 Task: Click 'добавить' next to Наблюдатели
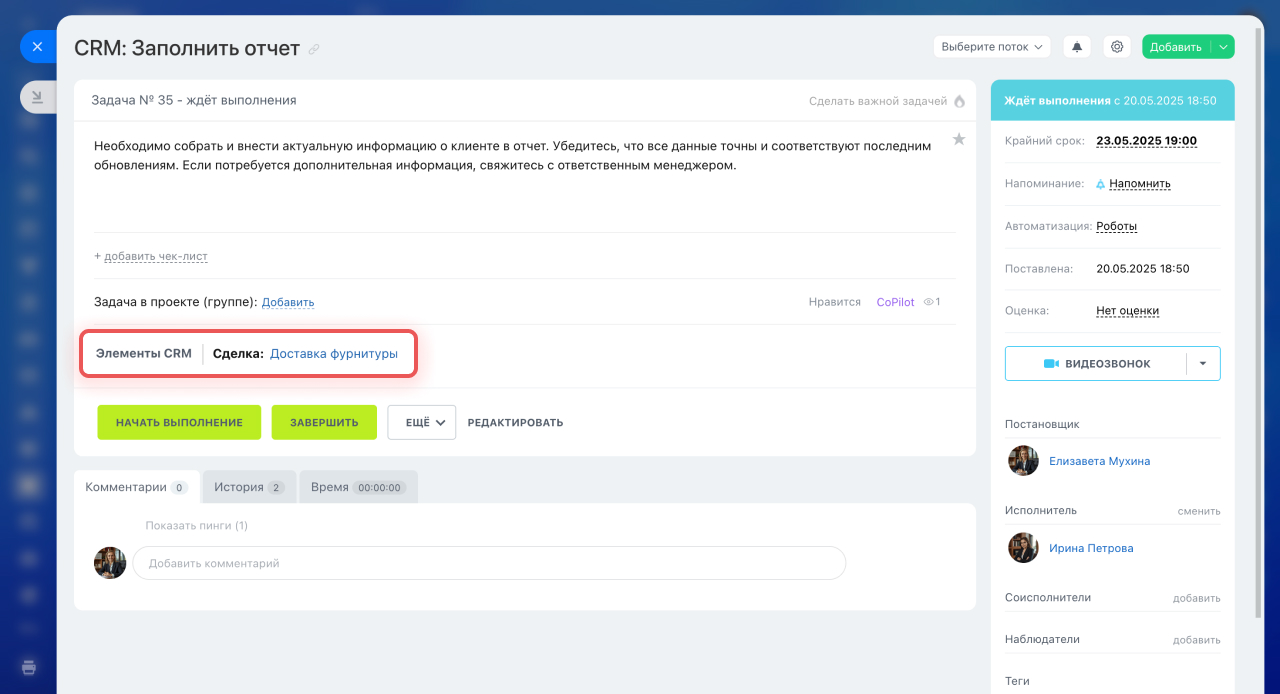(x=1197, y=640)
